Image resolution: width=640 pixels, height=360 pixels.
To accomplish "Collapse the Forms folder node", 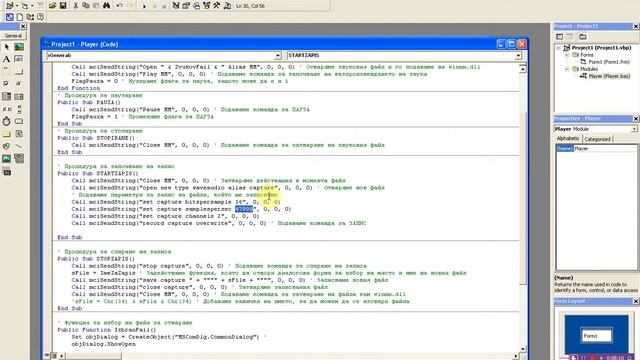I will (567, 55).
